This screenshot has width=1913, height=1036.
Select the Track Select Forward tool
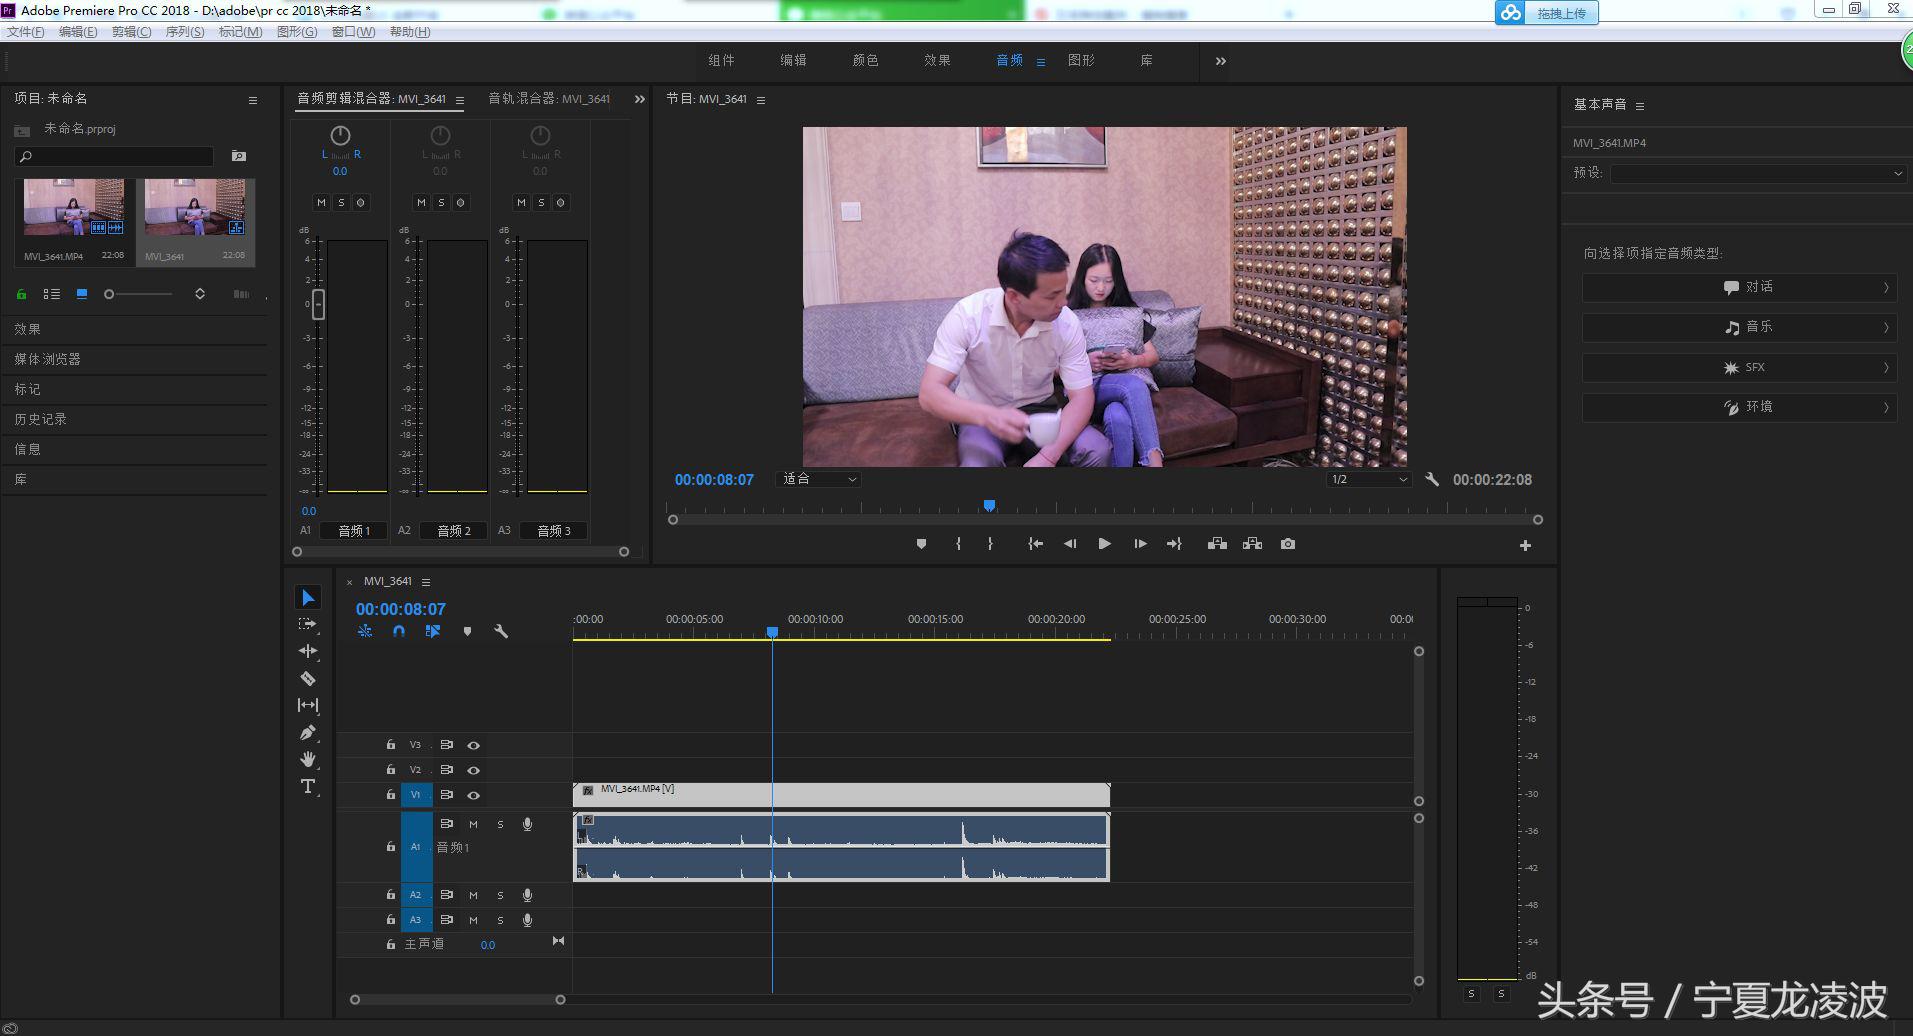308,623
